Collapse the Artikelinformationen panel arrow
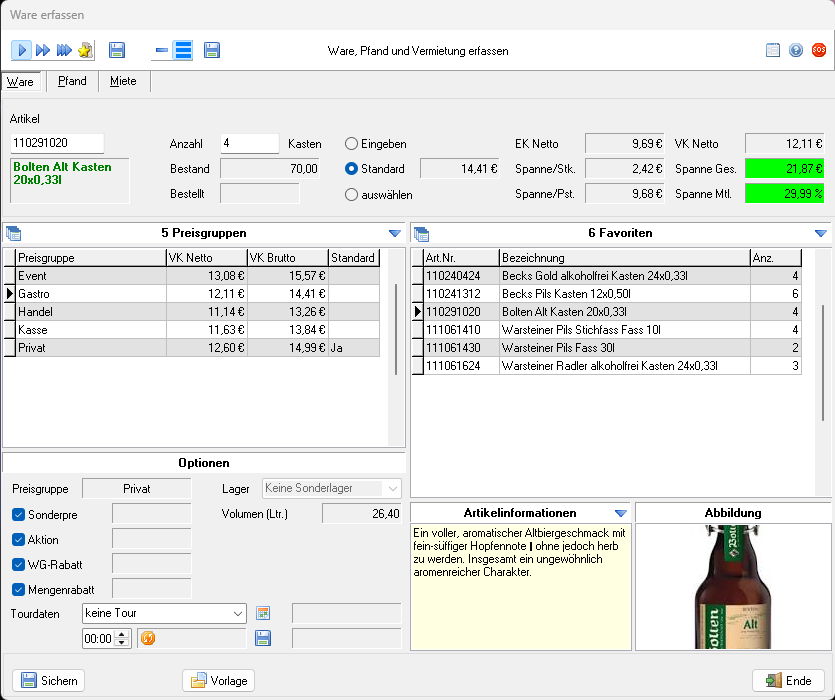835x700 pixels. point(620,514)
